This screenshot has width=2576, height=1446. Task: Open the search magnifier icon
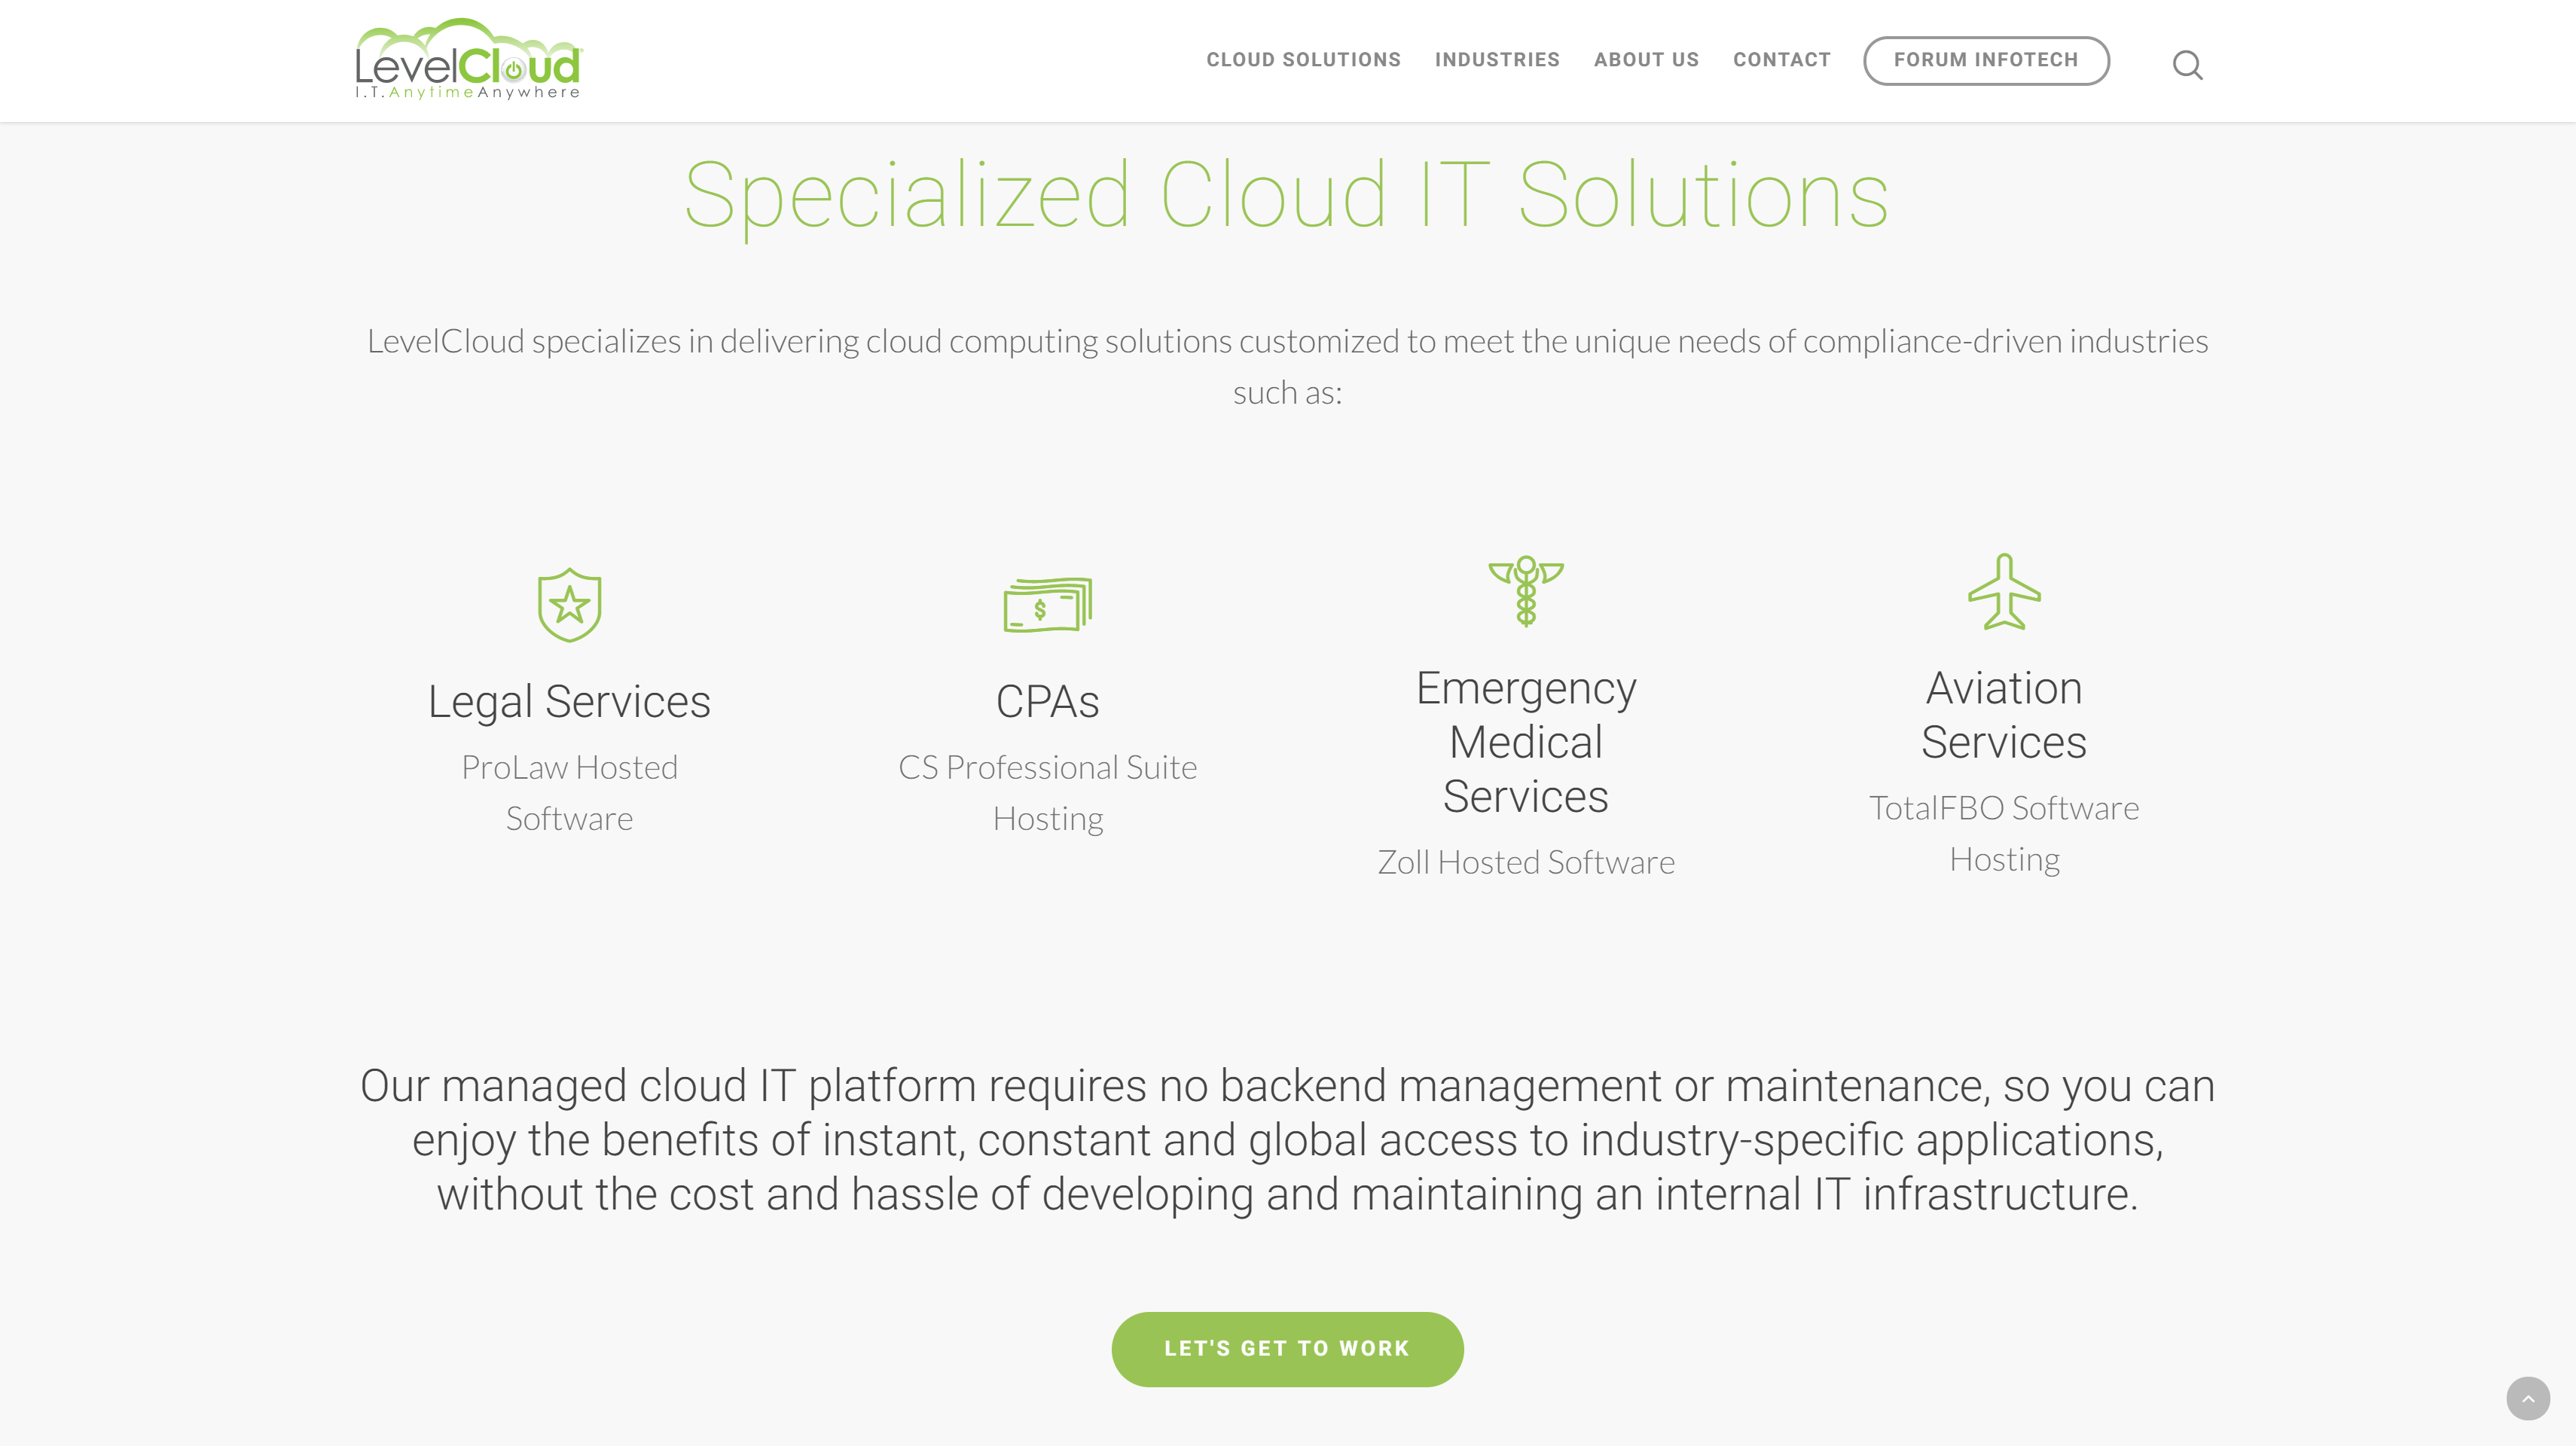pos(2187,65)
